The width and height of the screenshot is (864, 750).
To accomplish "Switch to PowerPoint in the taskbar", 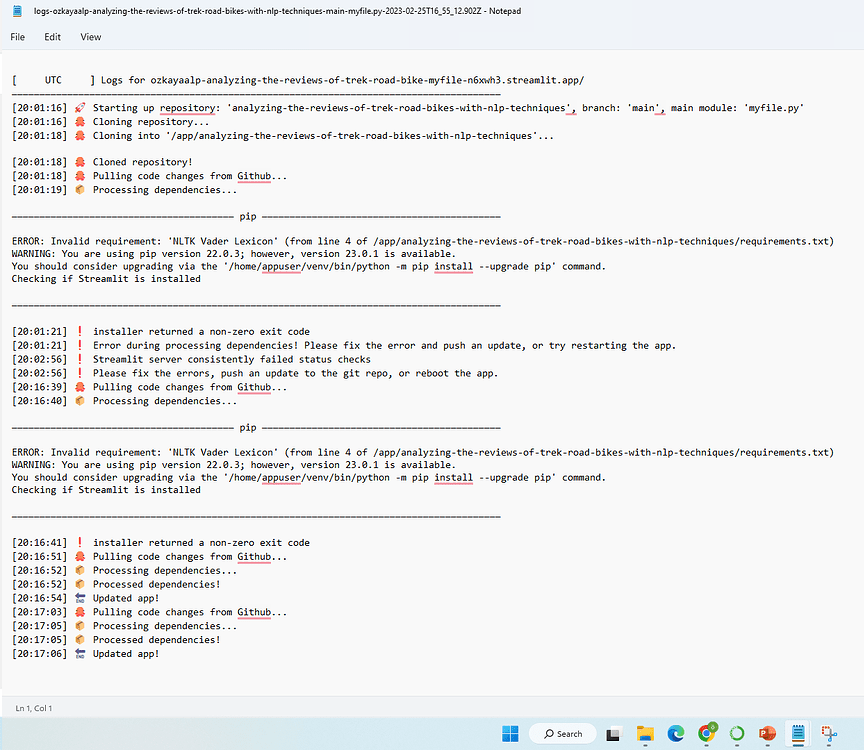I will pos(767,733).
